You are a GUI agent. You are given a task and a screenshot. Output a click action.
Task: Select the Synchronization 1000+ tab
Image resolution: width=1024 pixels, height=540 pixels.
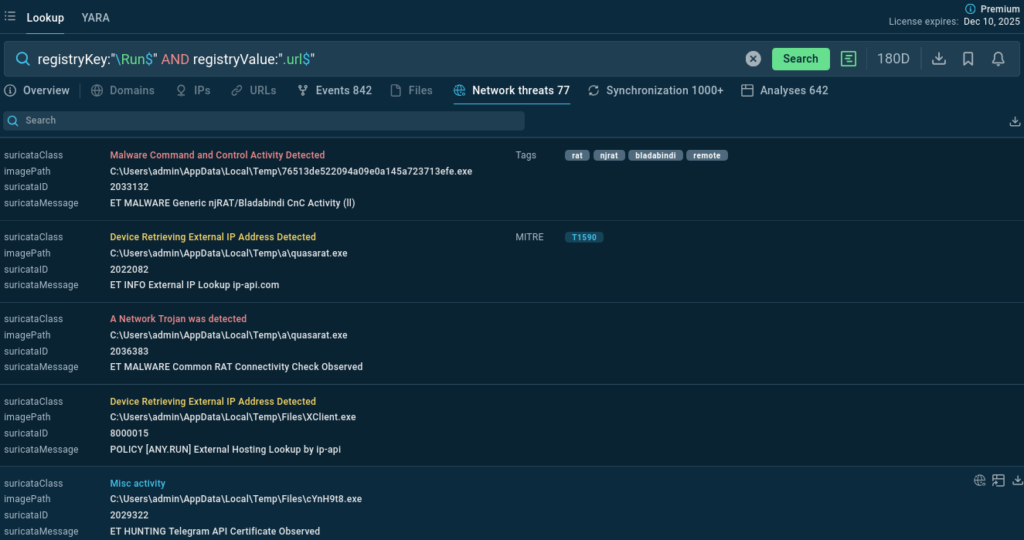coord(656,90)
